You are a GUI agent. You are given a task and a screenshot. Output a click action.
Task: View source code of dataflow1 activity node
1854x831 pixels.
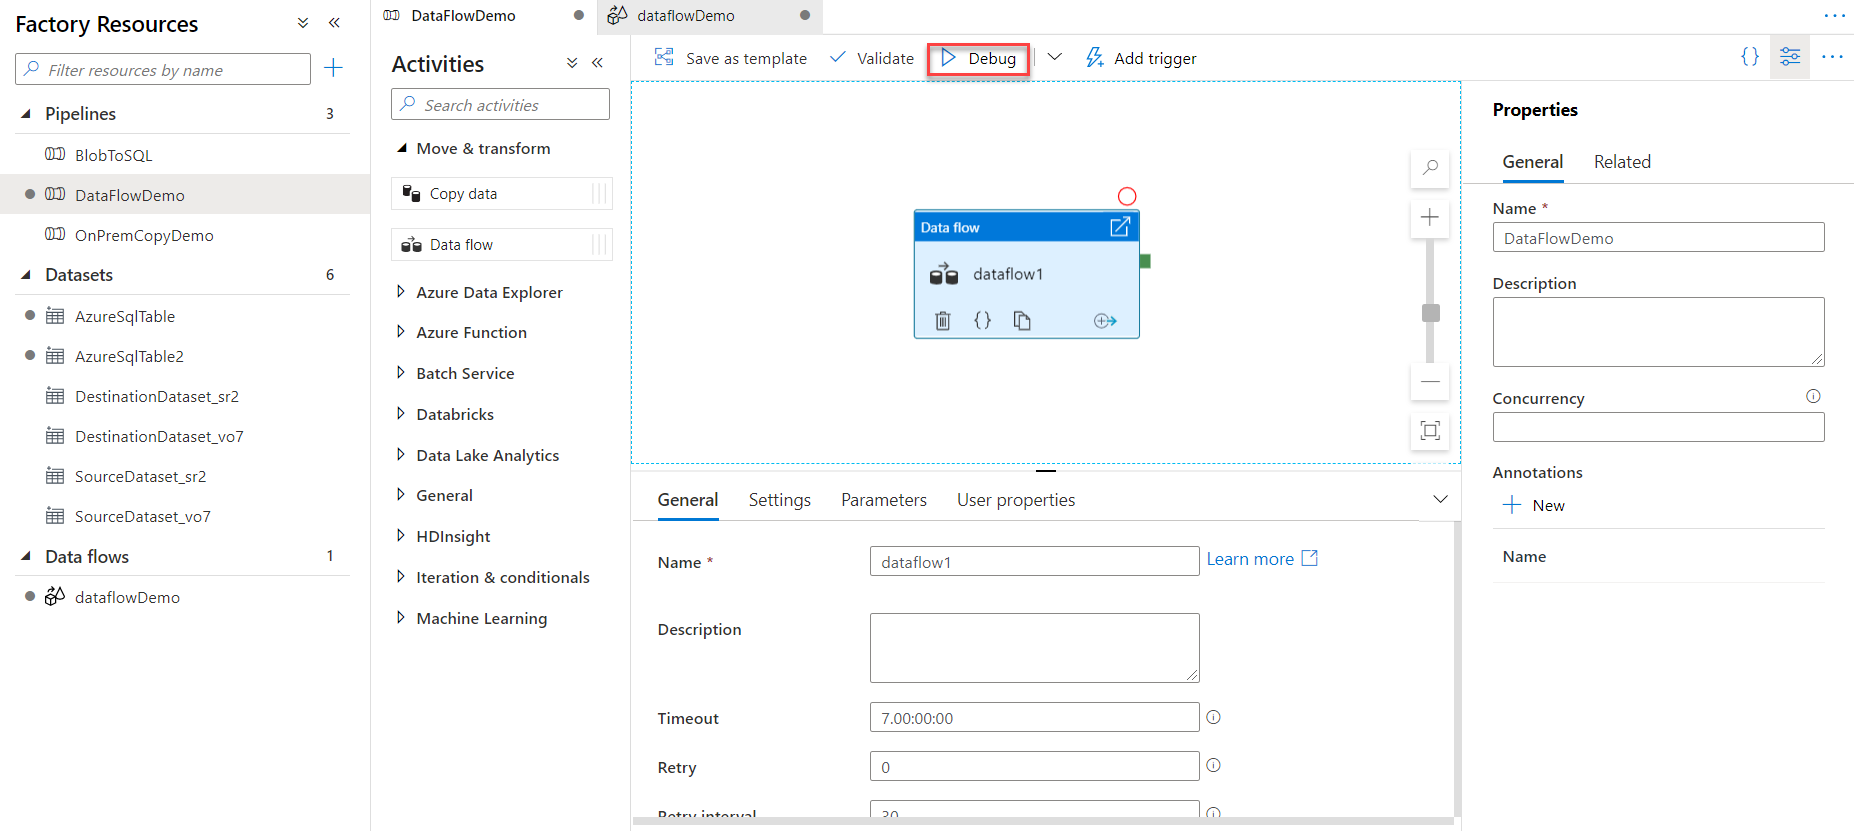pyautogui.click(x=982, y=321)
